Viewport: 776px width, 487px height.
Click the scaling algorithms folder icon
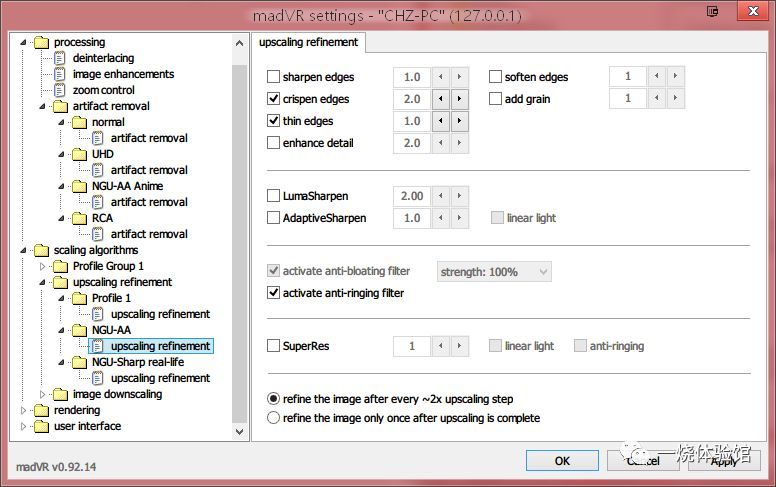click(x=42, y=250)
